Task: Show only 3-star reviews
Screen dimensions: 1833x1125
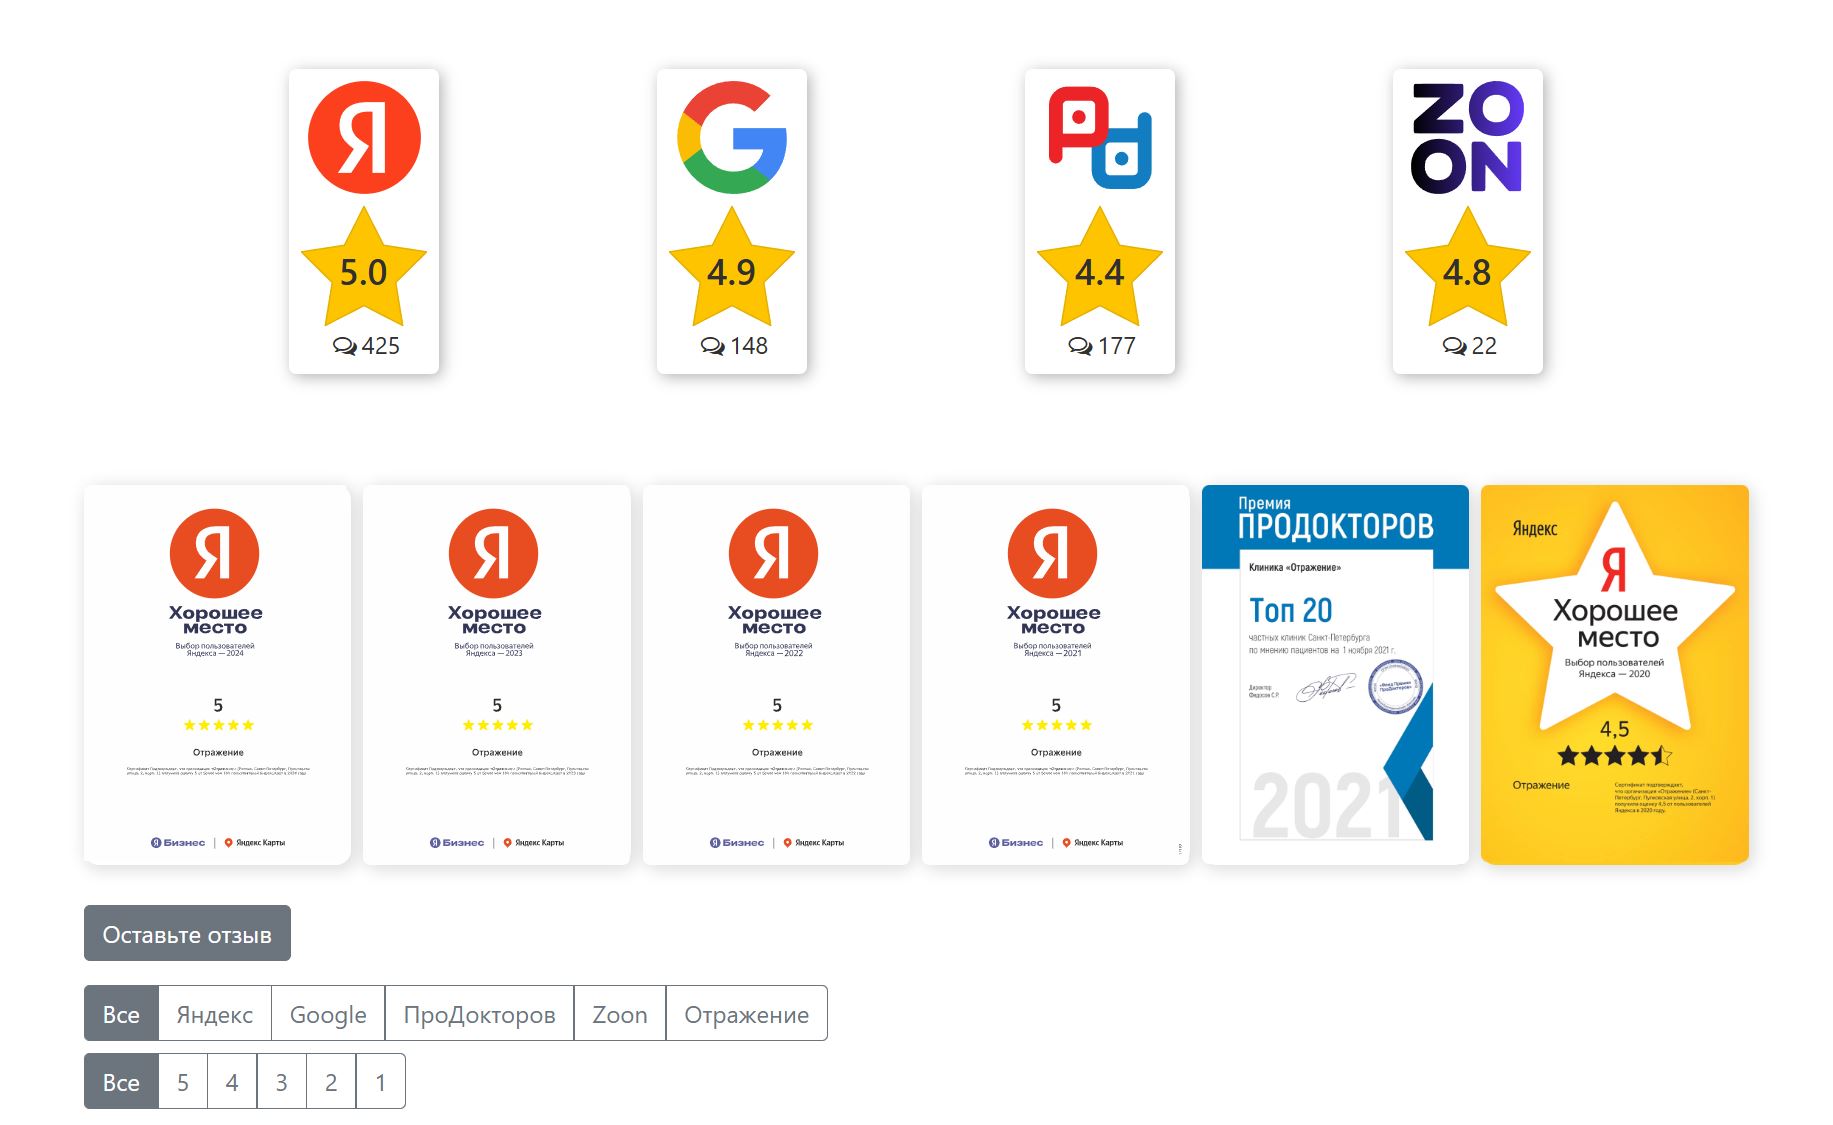Action: 282,1081
